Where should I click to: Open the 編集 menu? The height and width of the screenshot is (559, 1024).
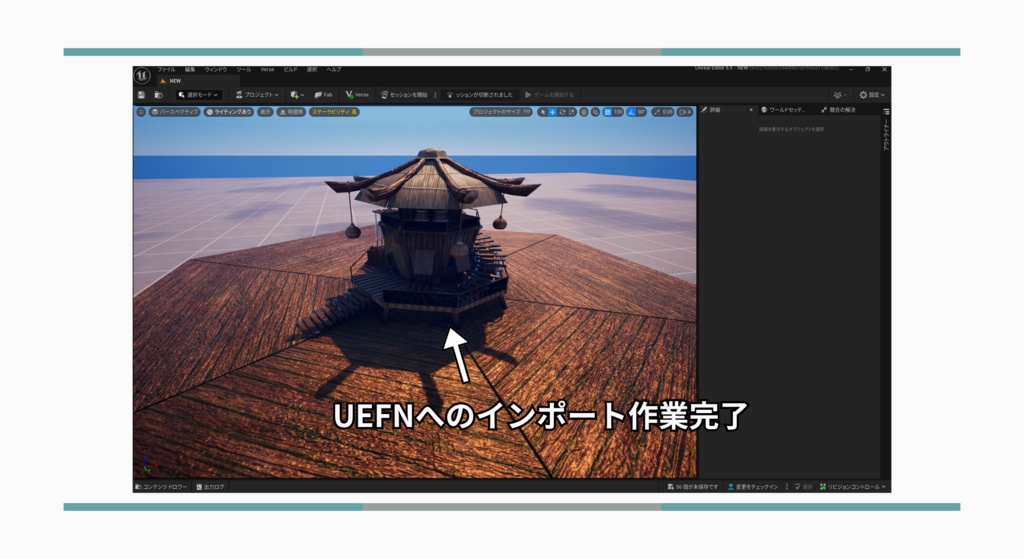[190, 69]
